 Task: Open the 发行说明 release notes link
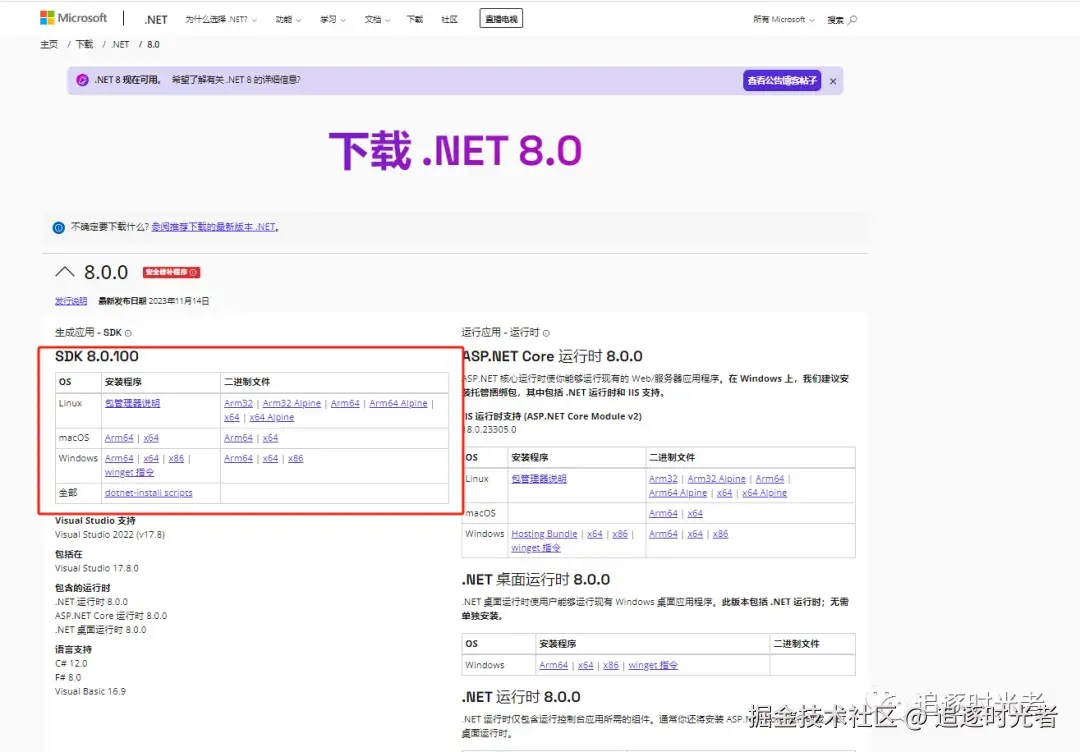point(71,301)
